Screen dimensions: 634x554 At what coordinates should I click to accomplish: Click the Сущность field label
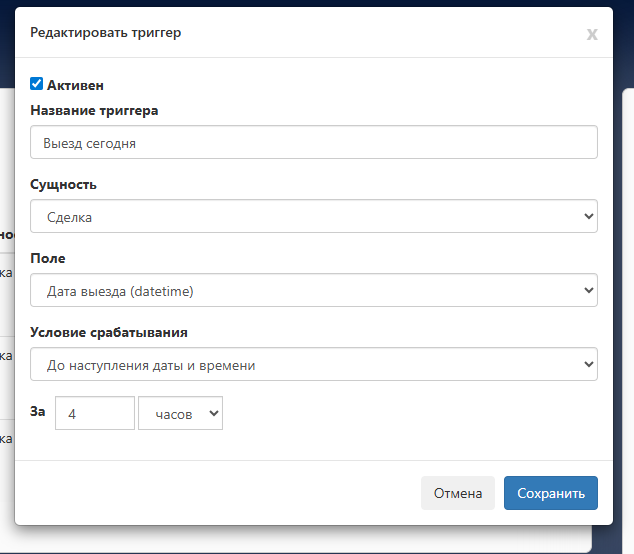pyautogui.click(x=64, y=184)
